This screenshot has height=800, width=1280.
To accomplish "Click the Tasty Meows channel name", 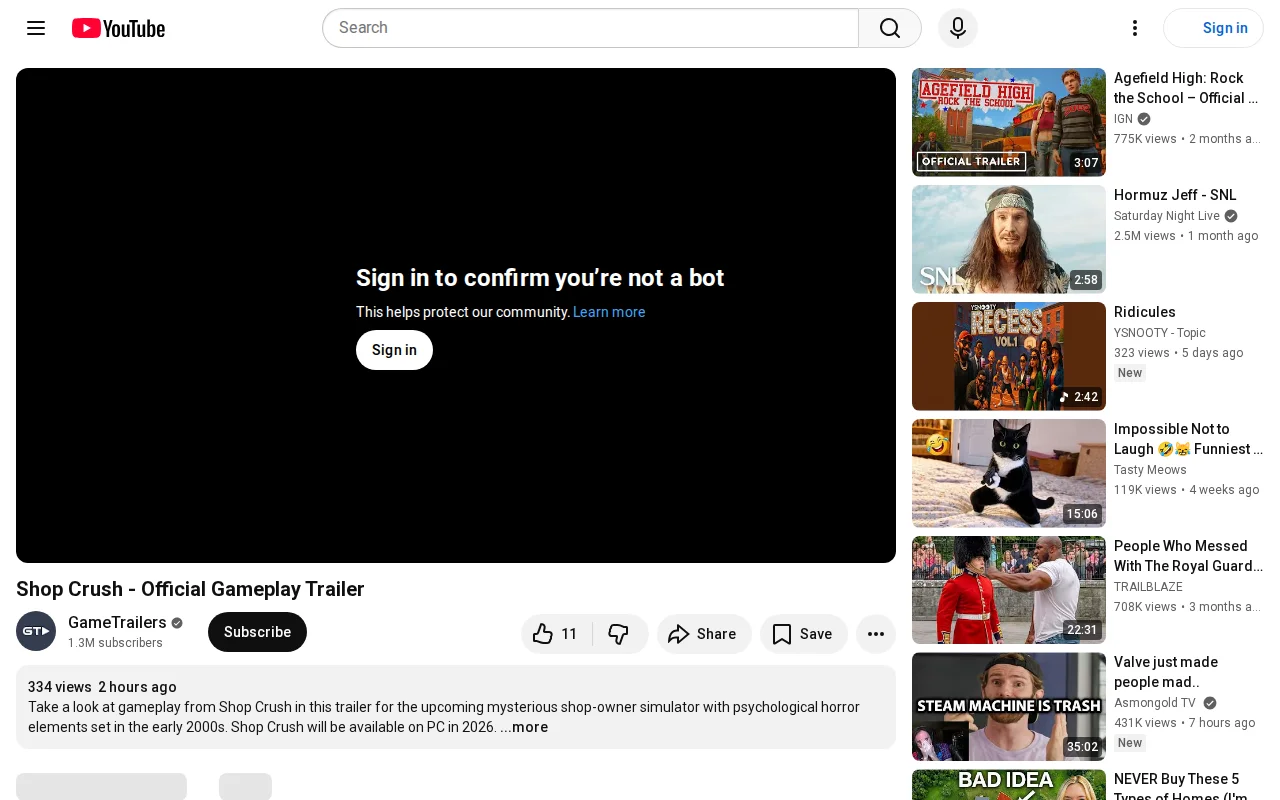I will tap(1150, 470).
